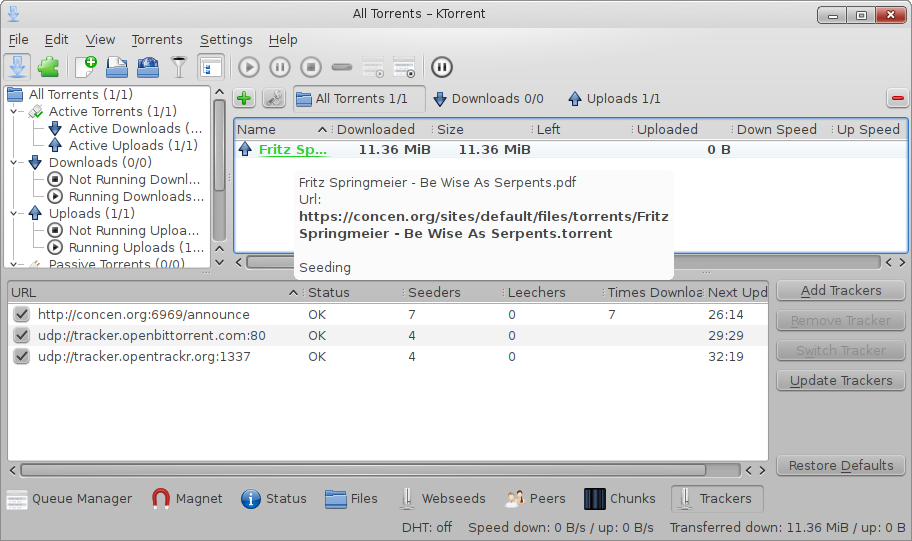
Task: Remove torrent using the toolbar minus icon
Action: coord(342,67)
